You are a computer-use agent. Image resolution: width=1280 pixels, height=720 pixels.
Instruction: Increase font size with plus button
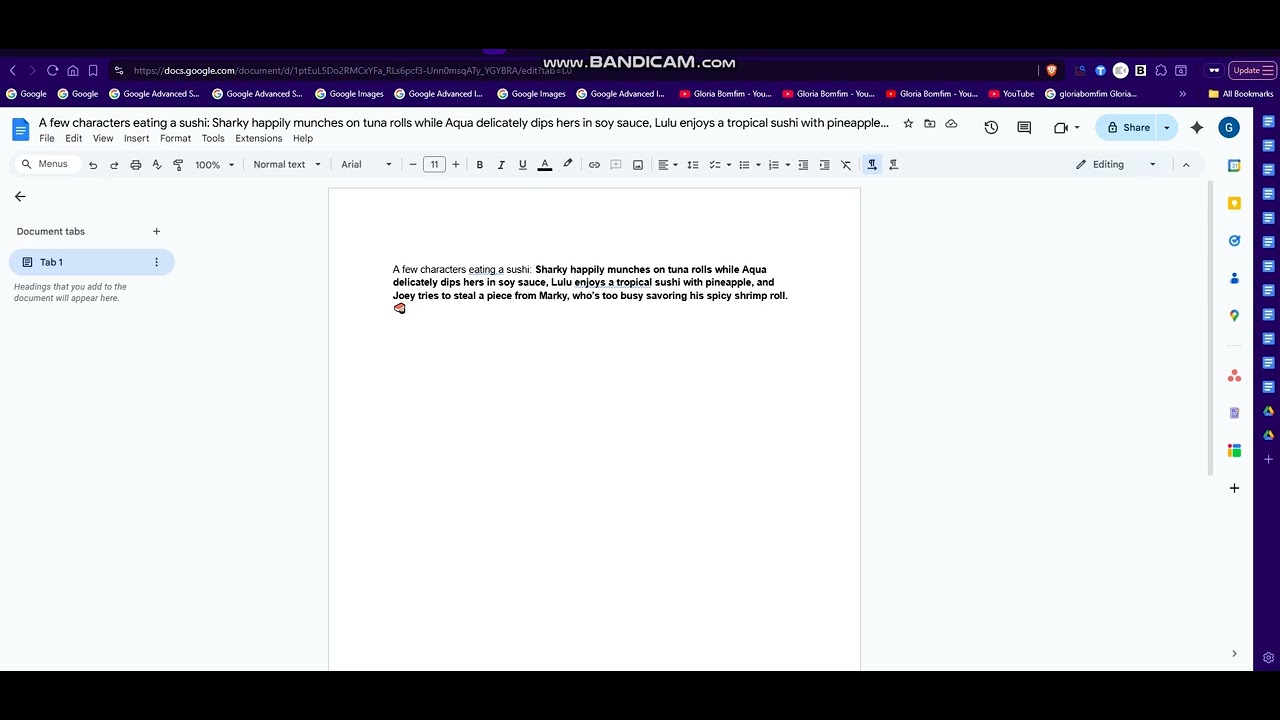click(456, 165)
